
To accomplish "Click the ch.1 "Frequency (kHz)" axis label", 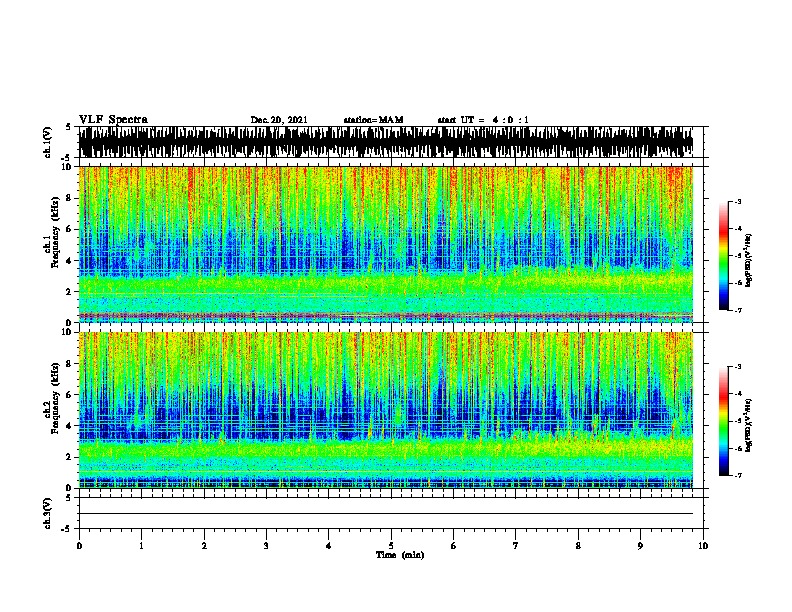I will 55,233.
